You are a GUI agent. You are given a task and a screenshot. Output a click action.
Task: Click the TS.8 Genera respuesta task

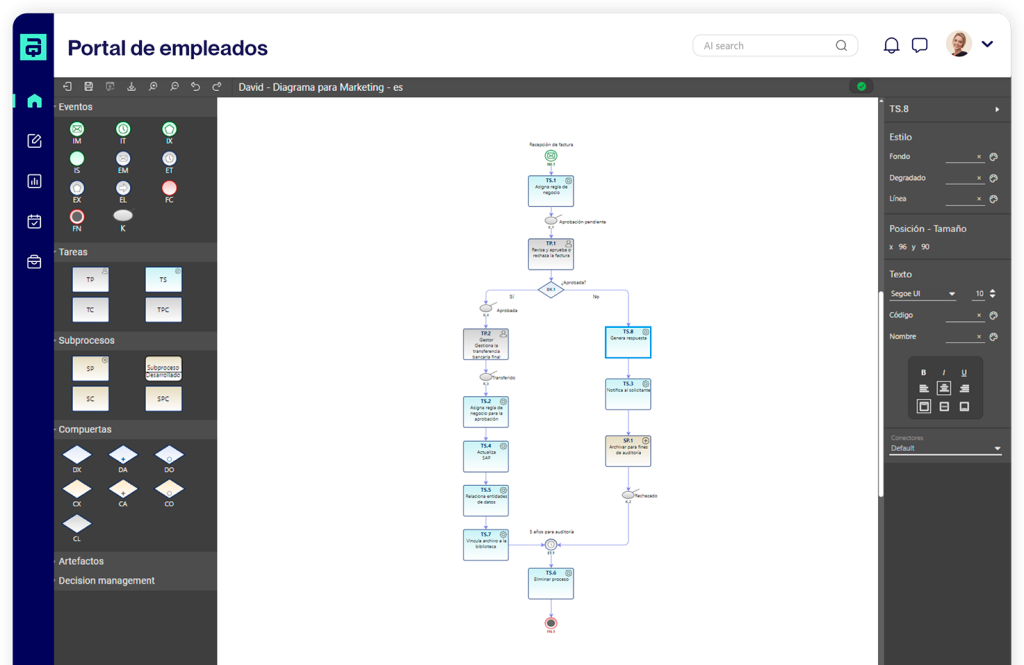(x=628, y=342)
